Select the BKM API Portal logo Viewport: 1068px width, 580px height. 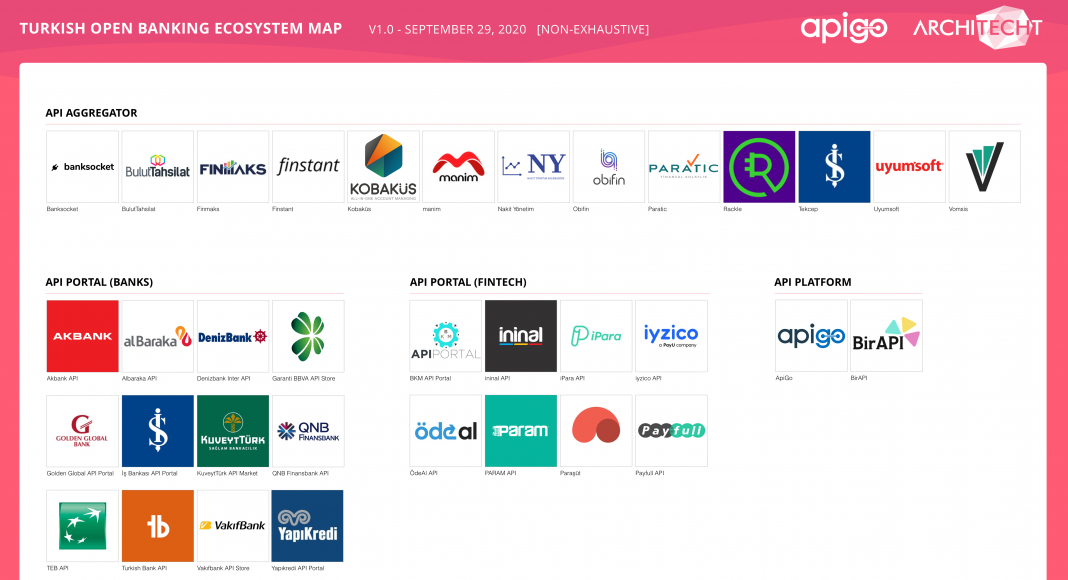(x=445, y=336)
